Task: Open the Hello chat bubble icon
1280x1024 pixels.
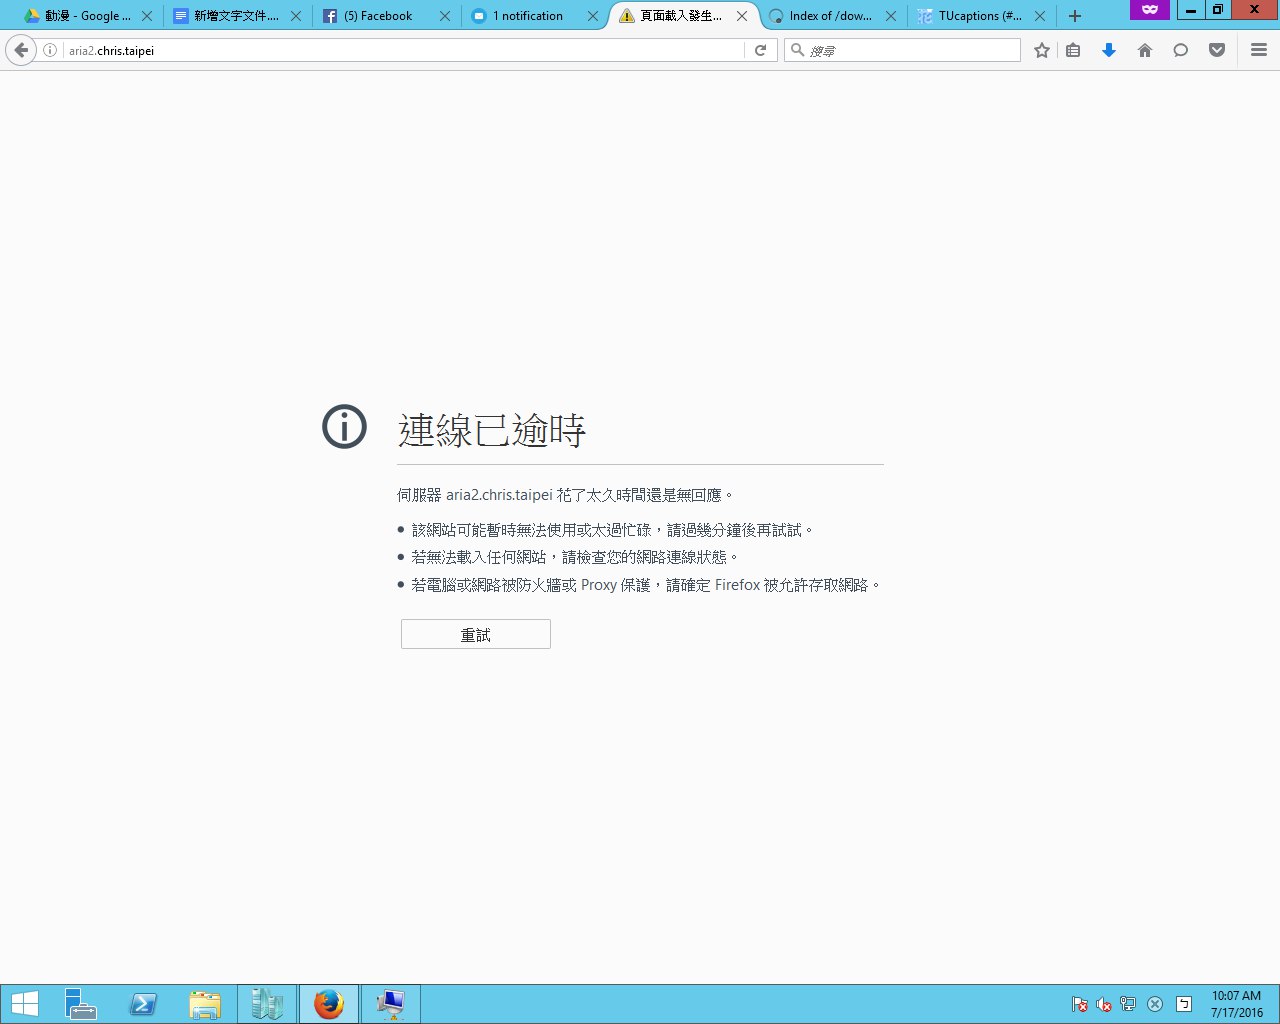Action: coord(1181,50)
